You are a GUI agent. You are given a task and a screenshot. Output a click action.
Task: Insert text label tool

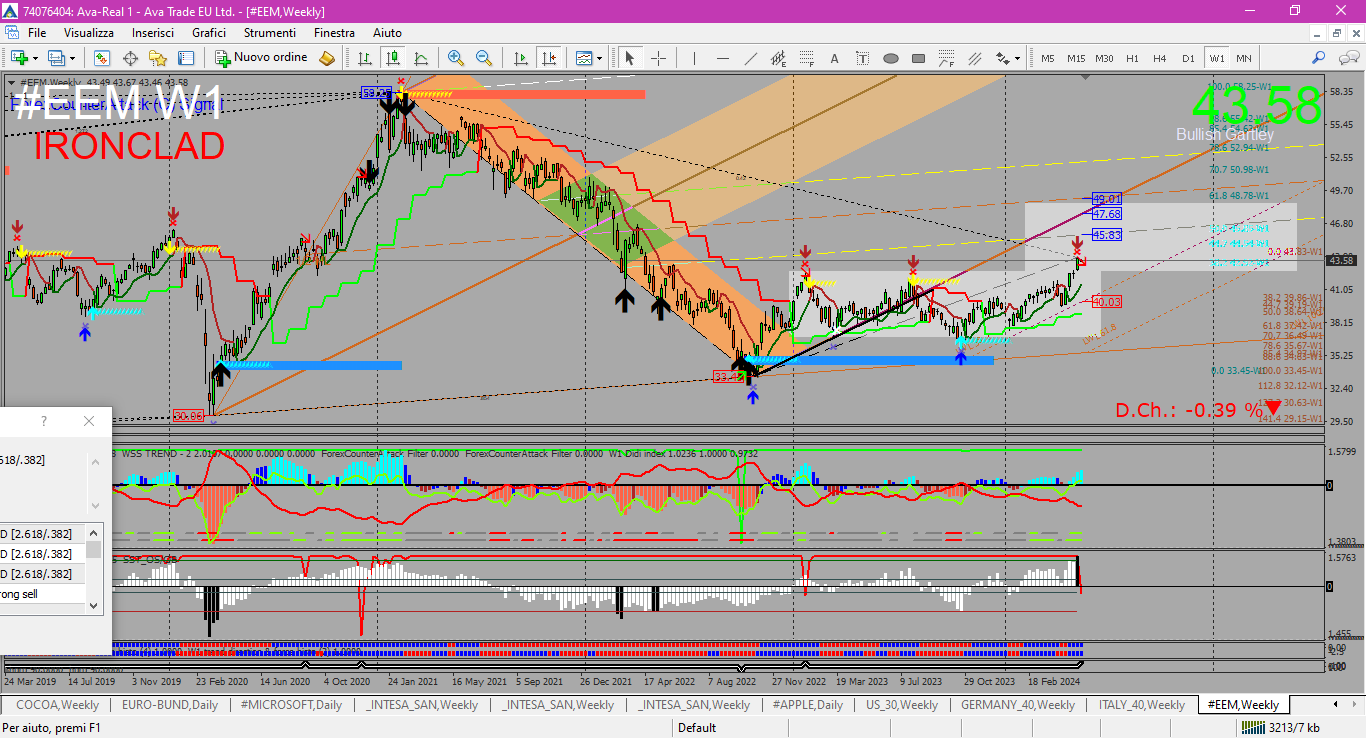pyautogui.click(x=863, y=58)
